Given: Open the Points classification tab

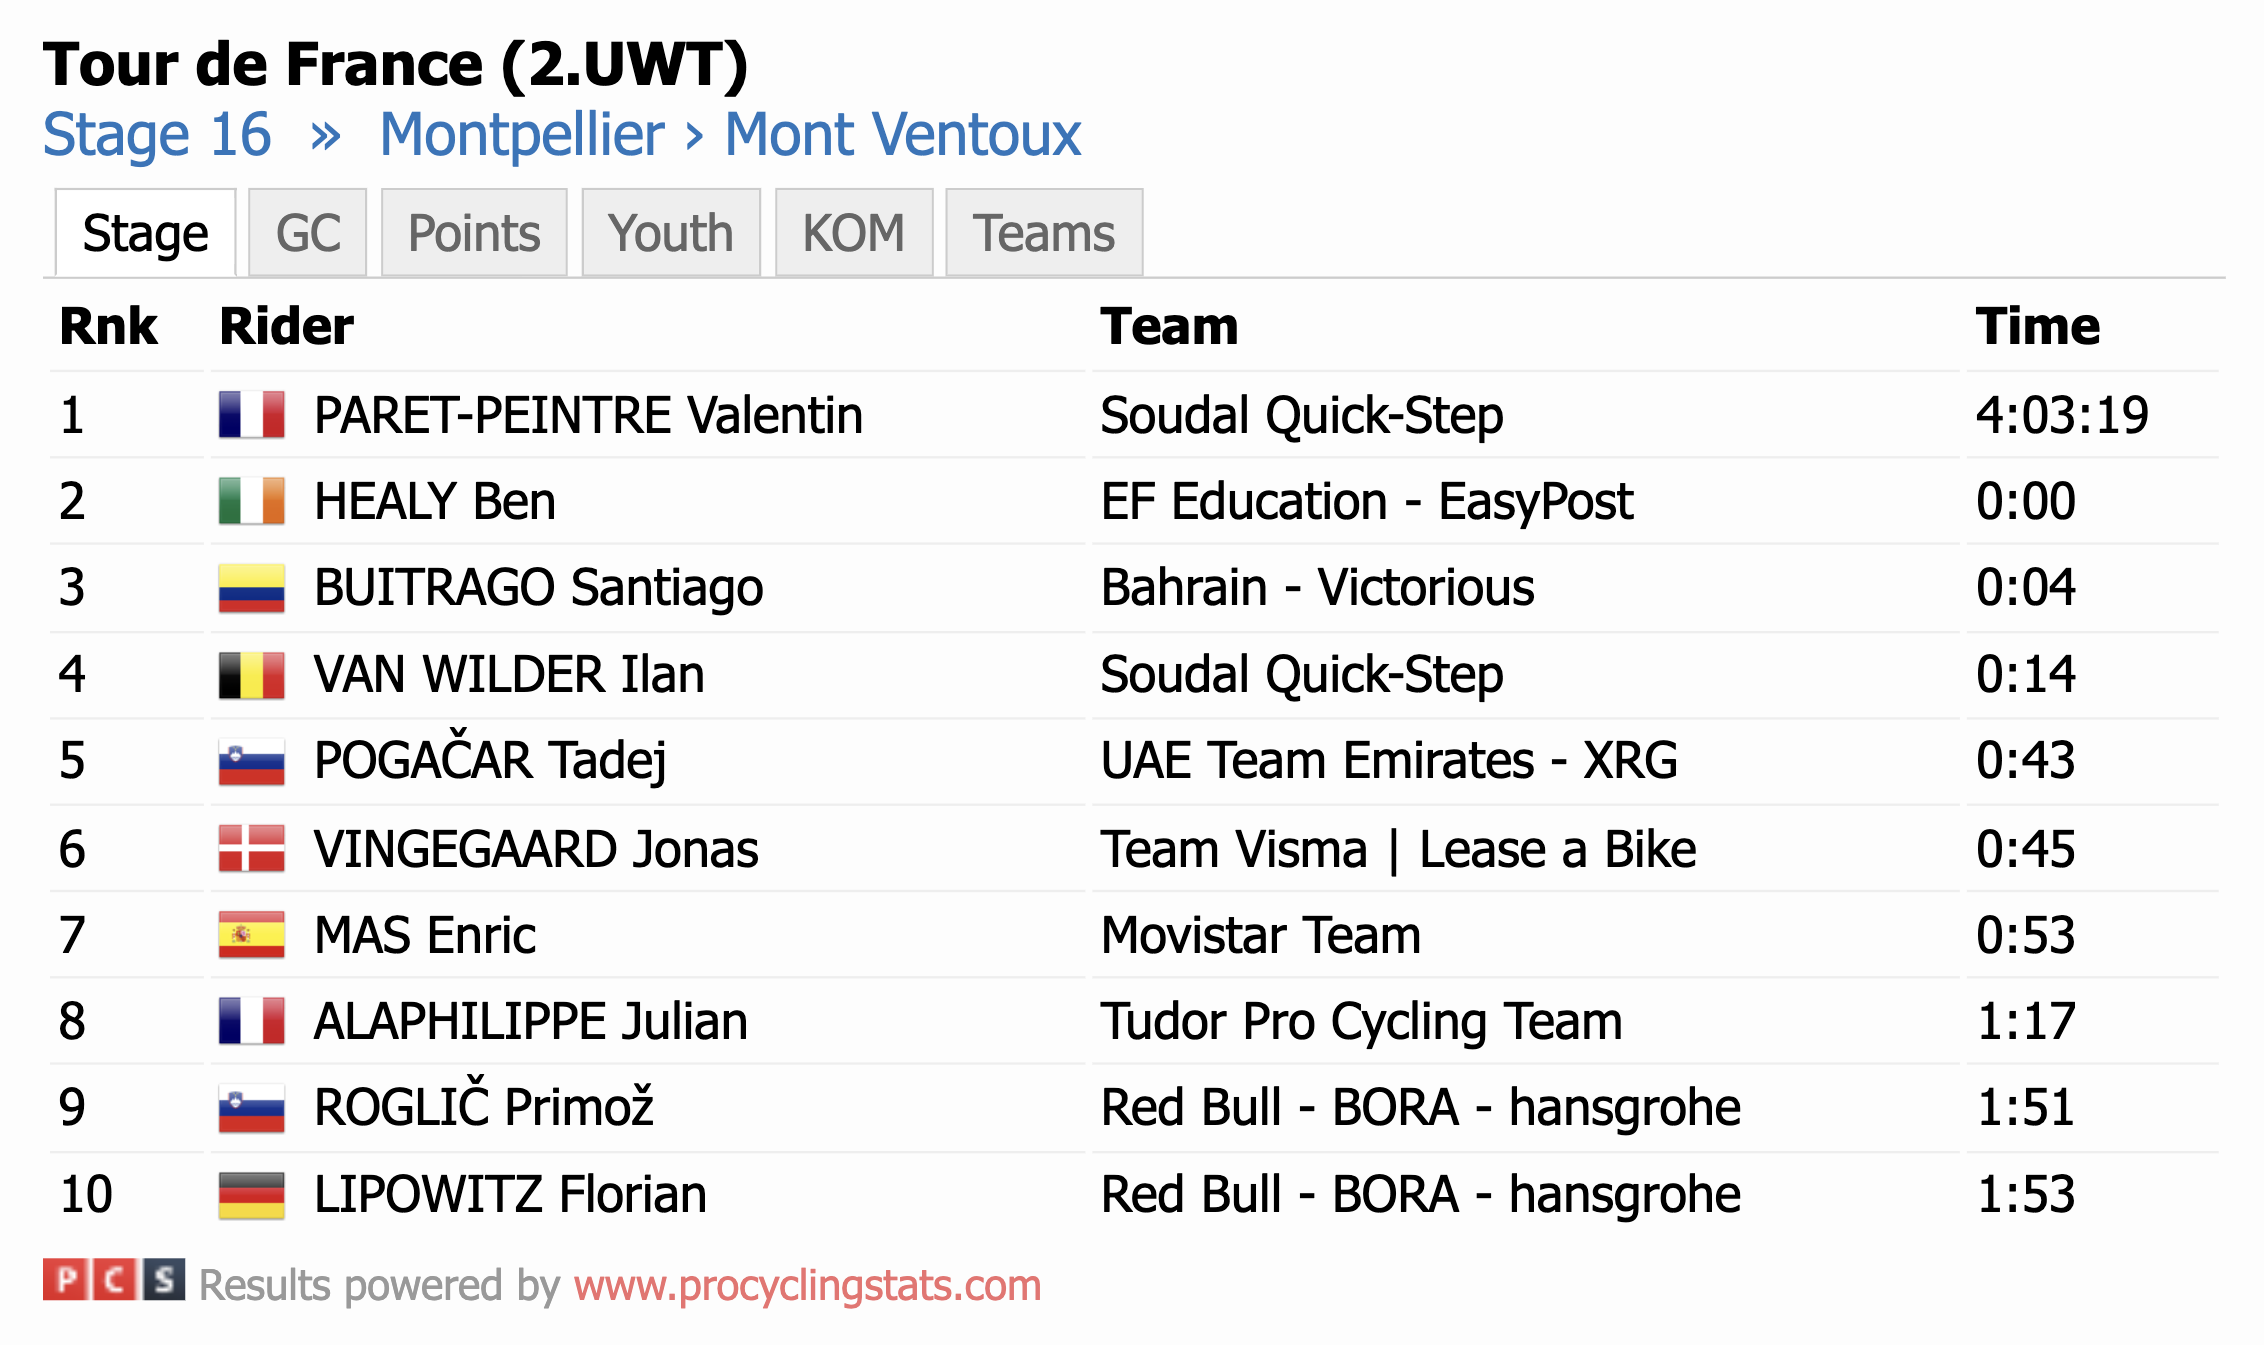Looking at the screenshot, I should click(x=474, y=233).
